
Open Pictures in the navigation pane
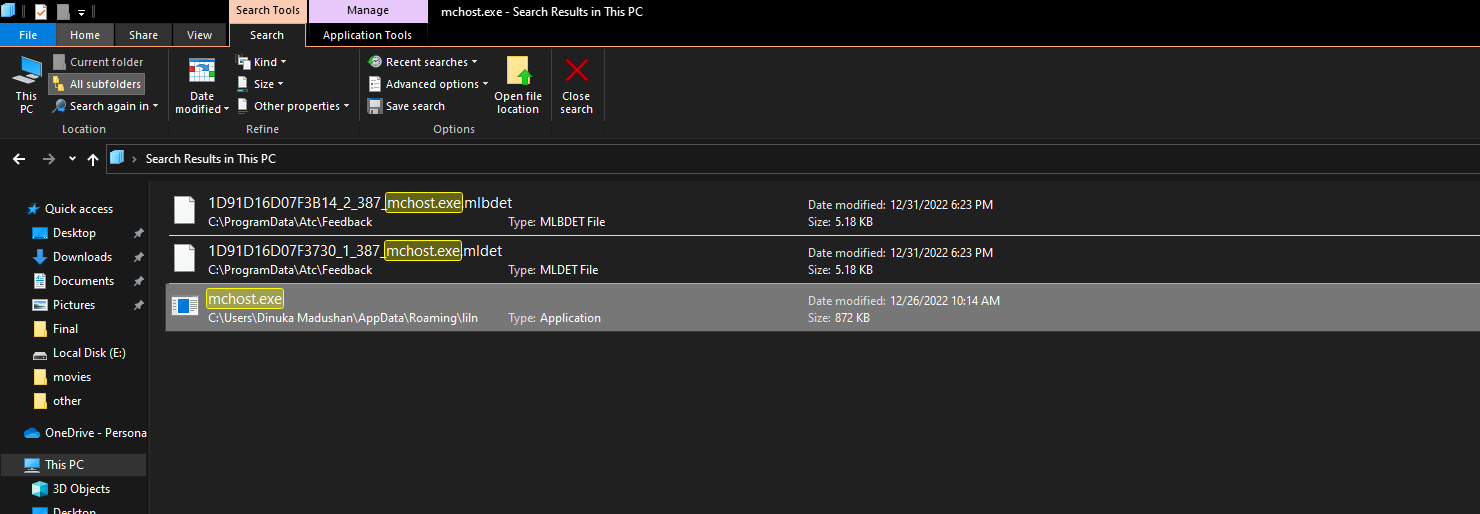[74, 305]
